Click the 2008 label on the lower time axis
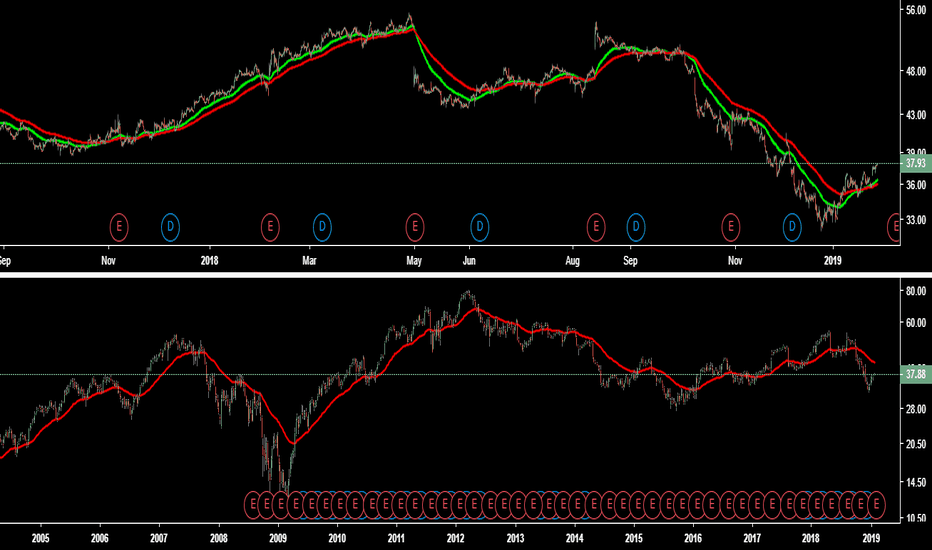The width and height of the screenshot is (932, 550). 219,538
